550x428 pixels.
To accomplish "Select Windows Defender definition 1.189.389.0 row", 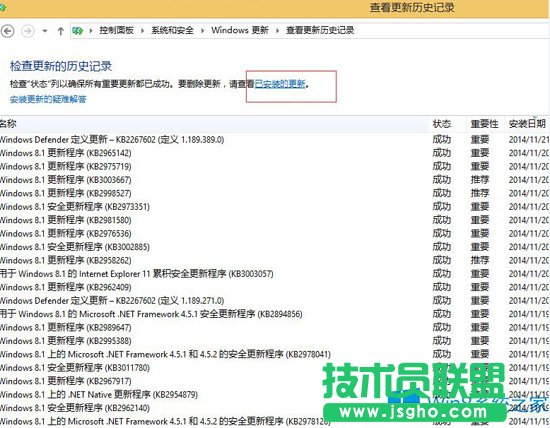I will [275, 140].
